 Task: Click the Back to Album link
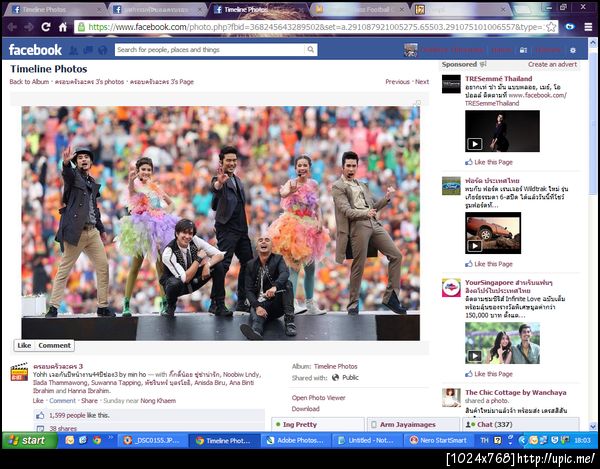pyautogui.click(x=29, y=82)
